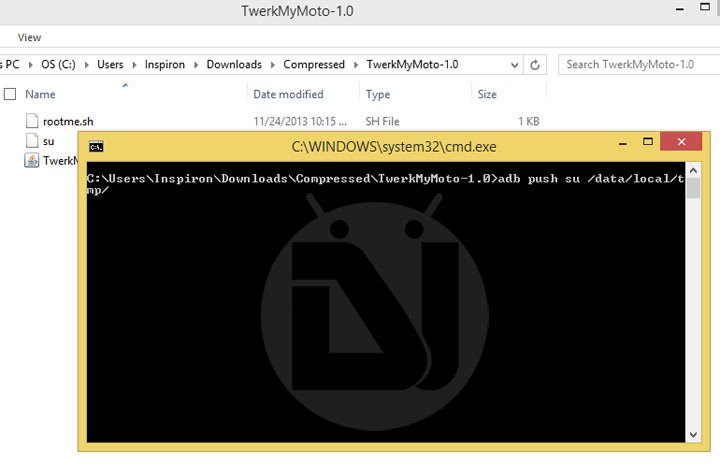Select the su file icon

click(32, 141)
